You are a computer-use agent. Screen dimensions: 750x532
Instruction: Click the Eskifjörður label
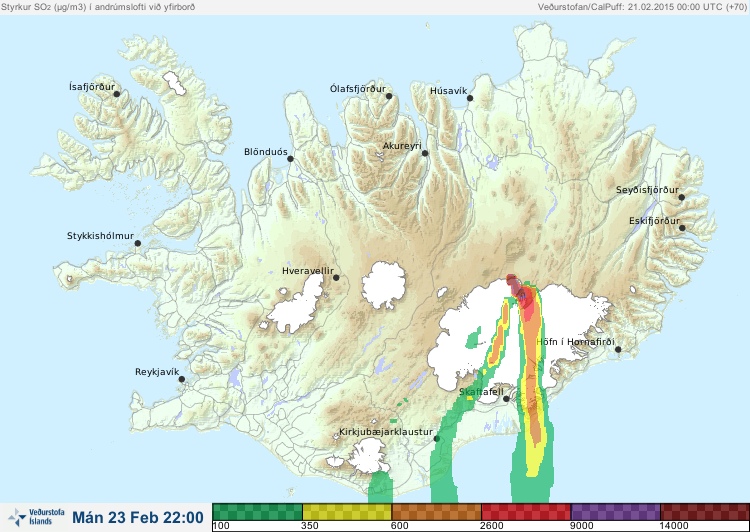(x=654, y=221)
